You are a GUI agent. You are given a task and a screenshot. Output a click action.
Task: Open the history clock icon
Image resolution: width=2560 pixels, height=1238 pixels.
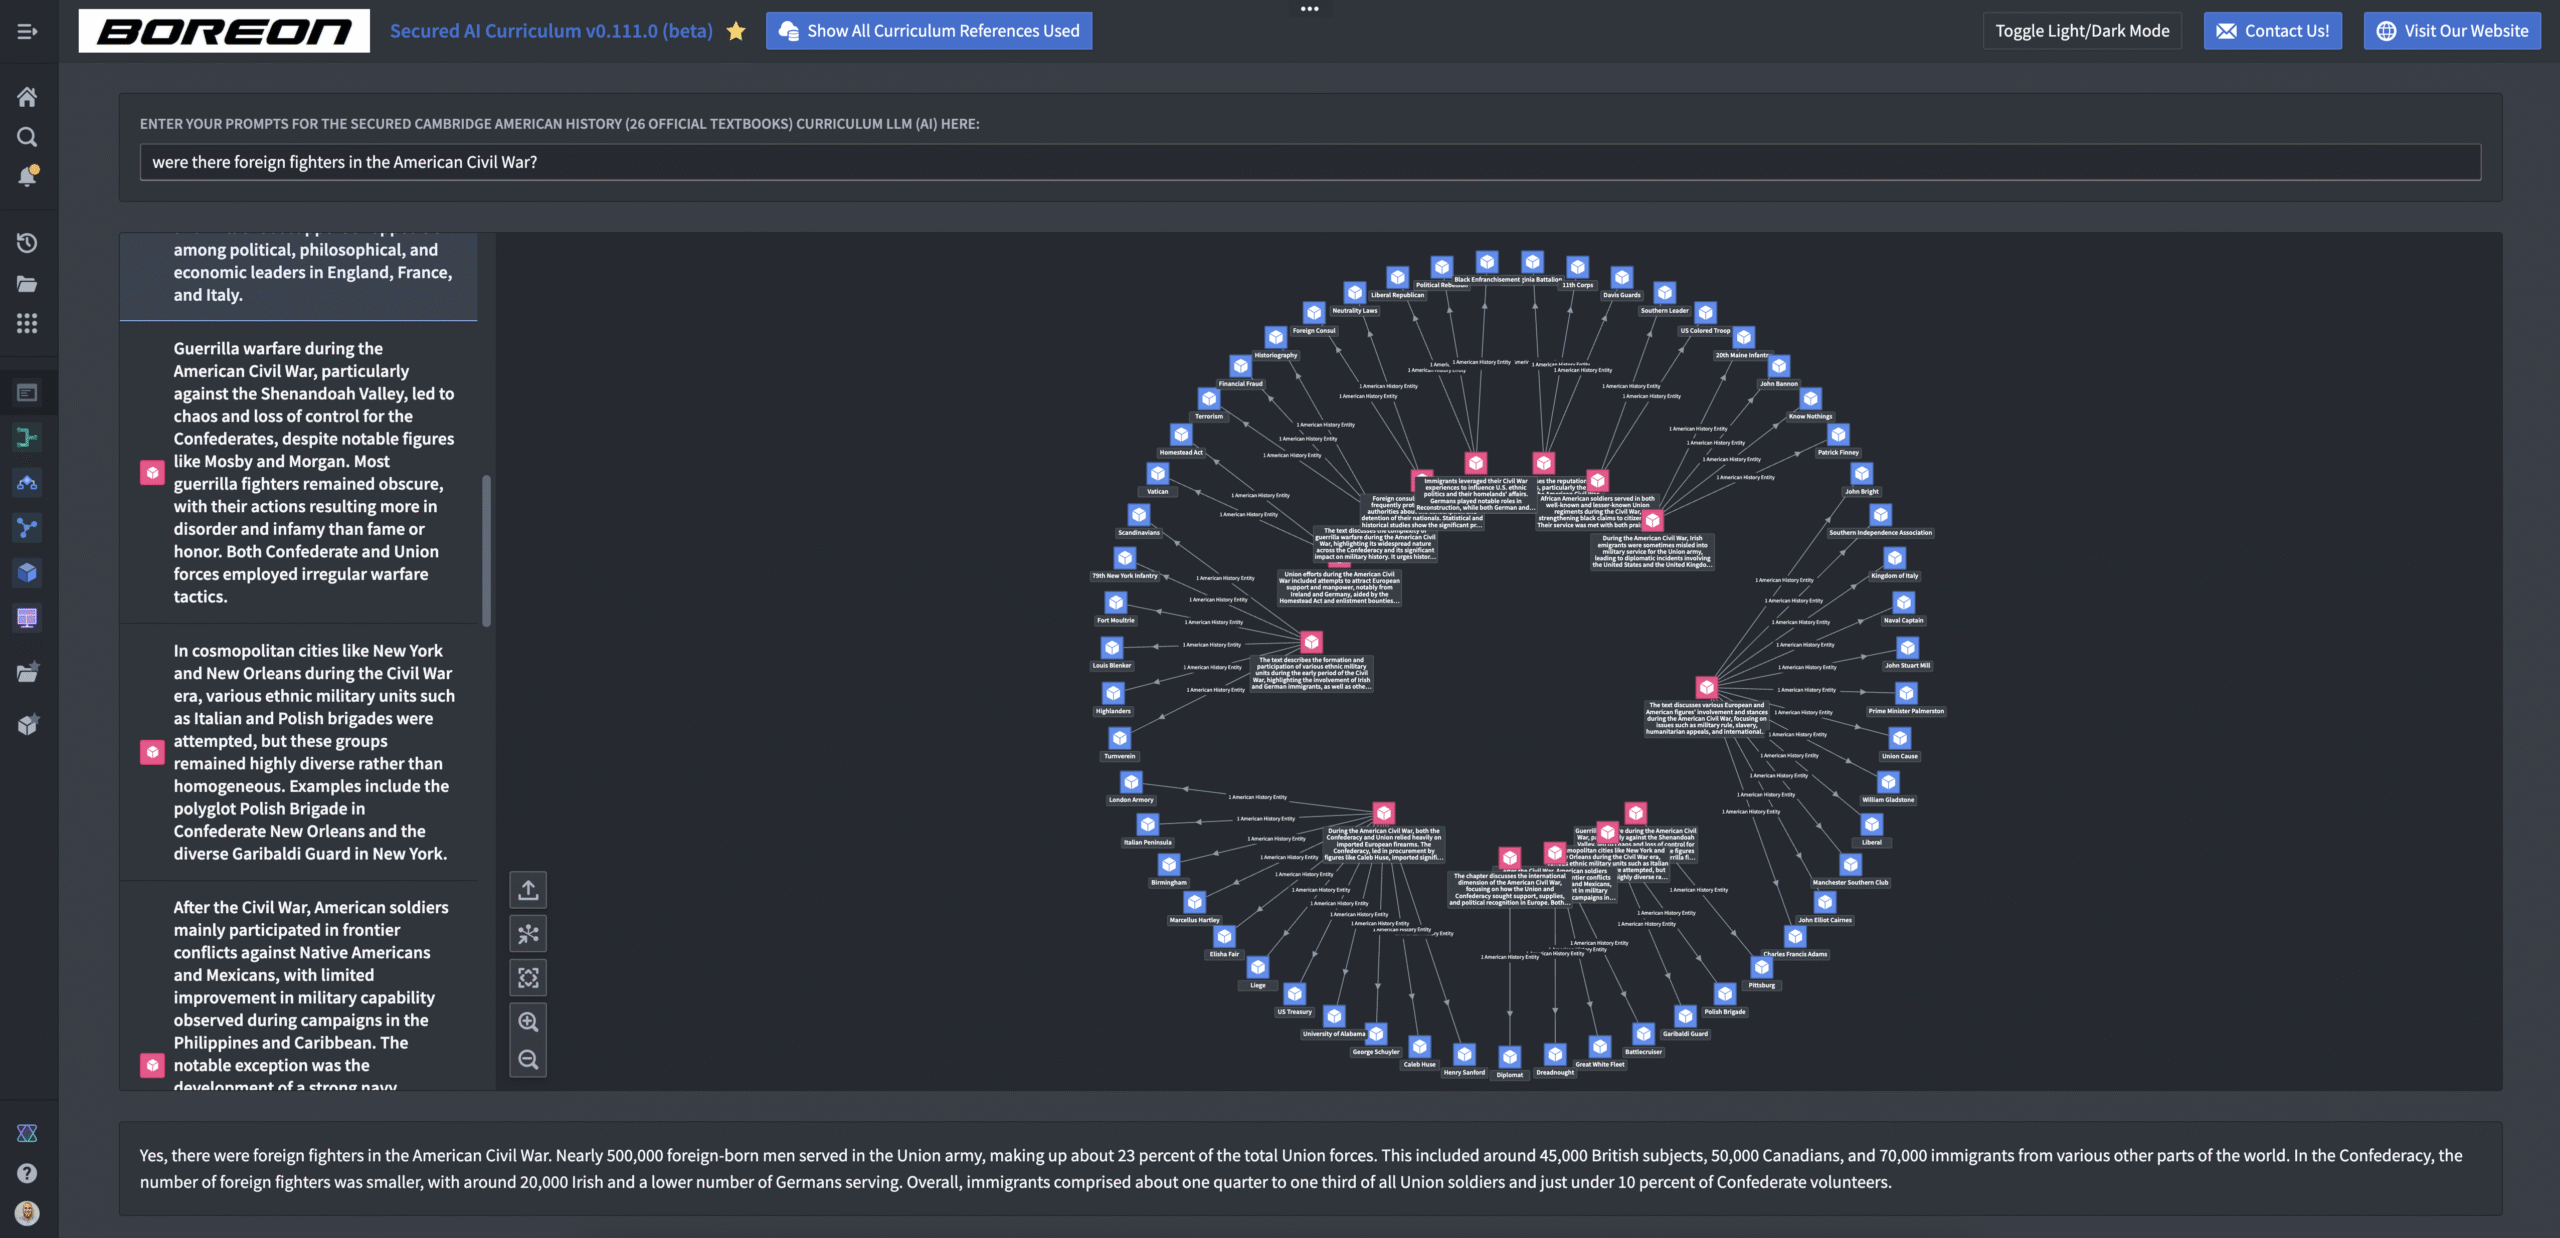click(27, 243)
